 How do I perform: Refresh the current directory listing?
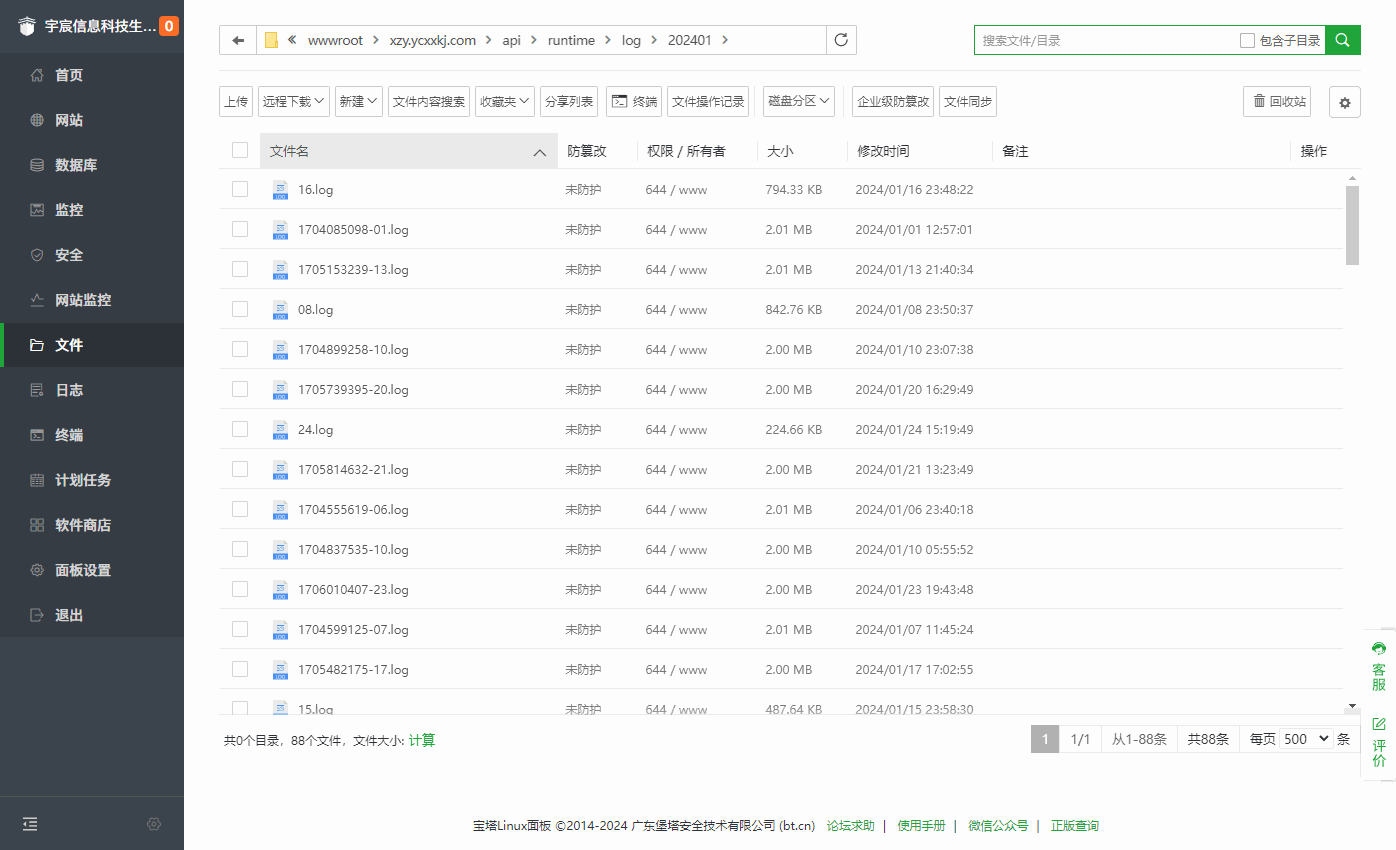tap(841, 40)
